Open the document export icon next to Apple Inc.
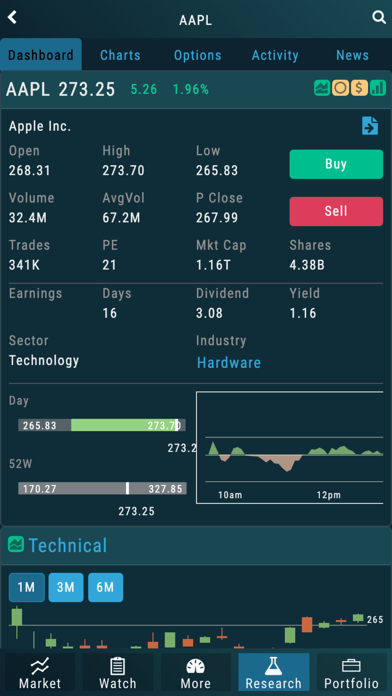Screen dimensions: 392x696 (370, 126)
